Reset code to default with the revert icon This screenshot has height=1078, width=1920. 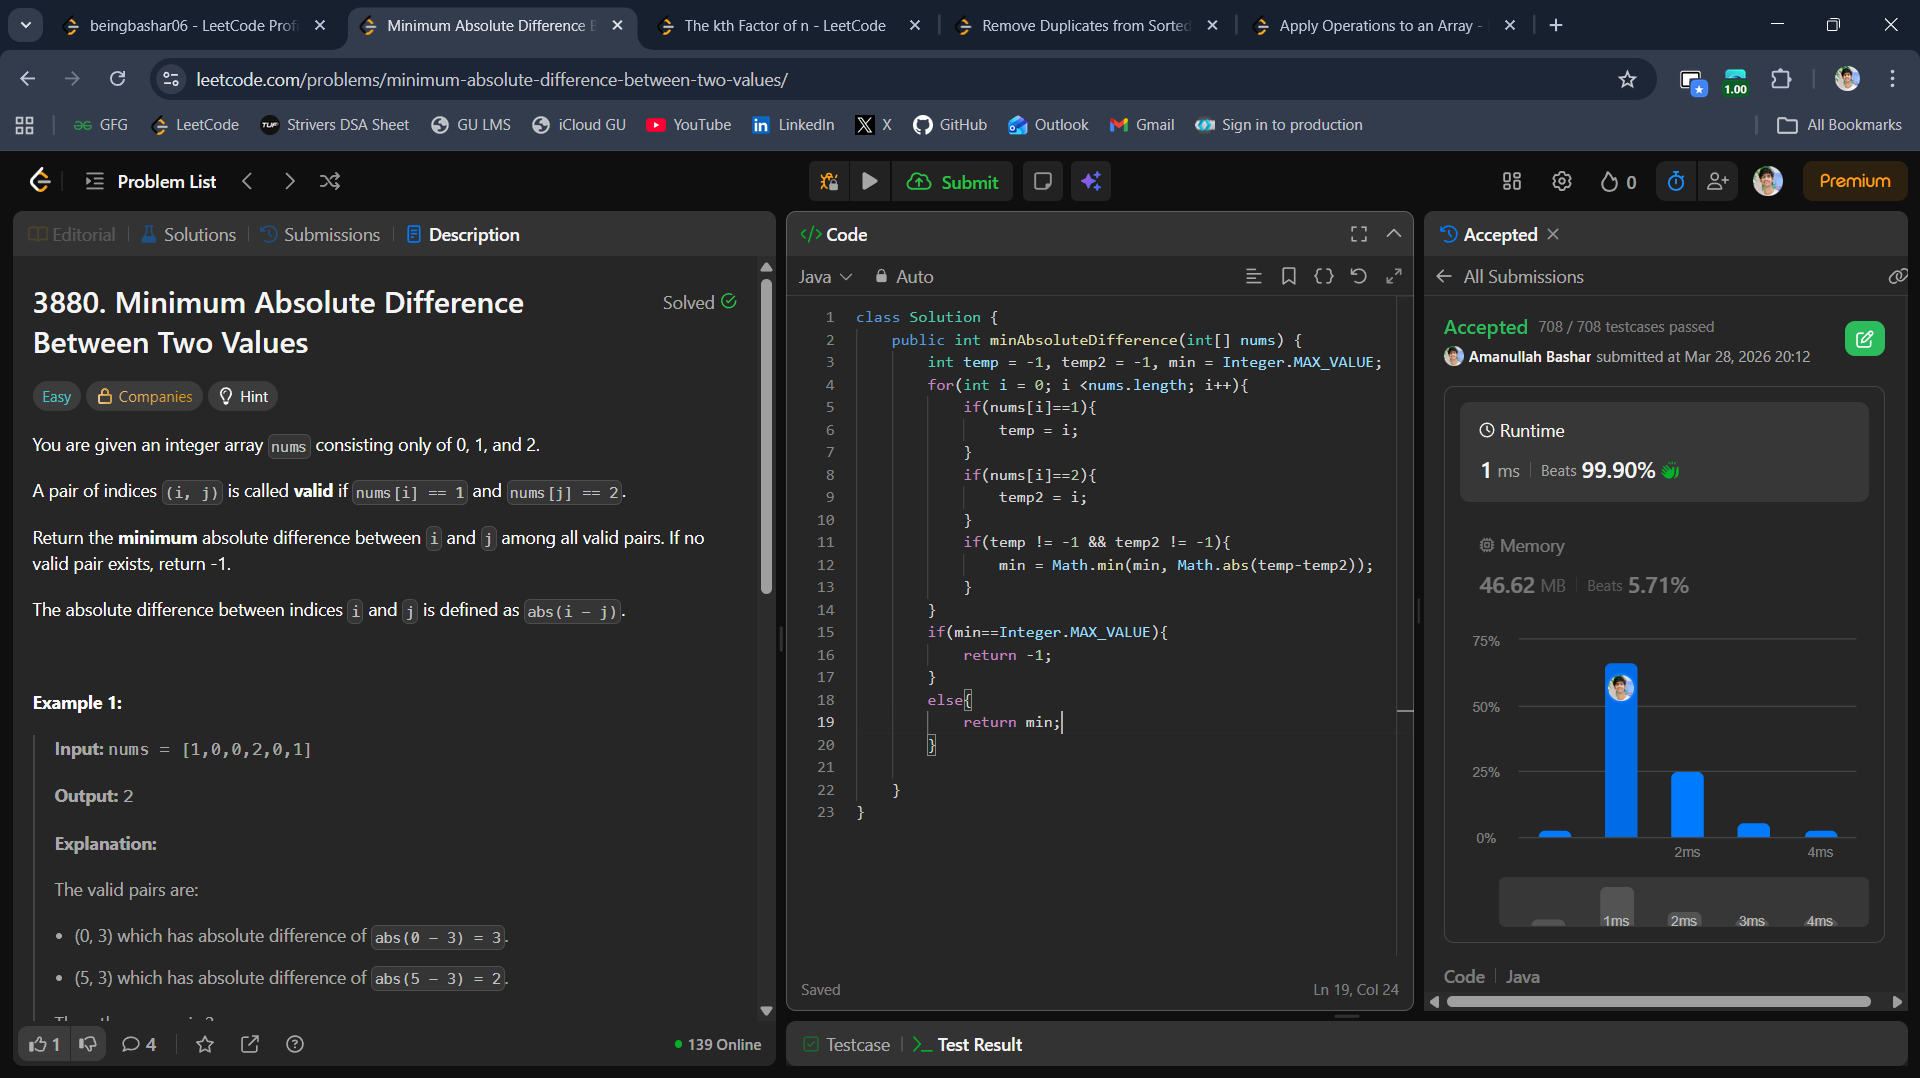(x=1358, y=276)
